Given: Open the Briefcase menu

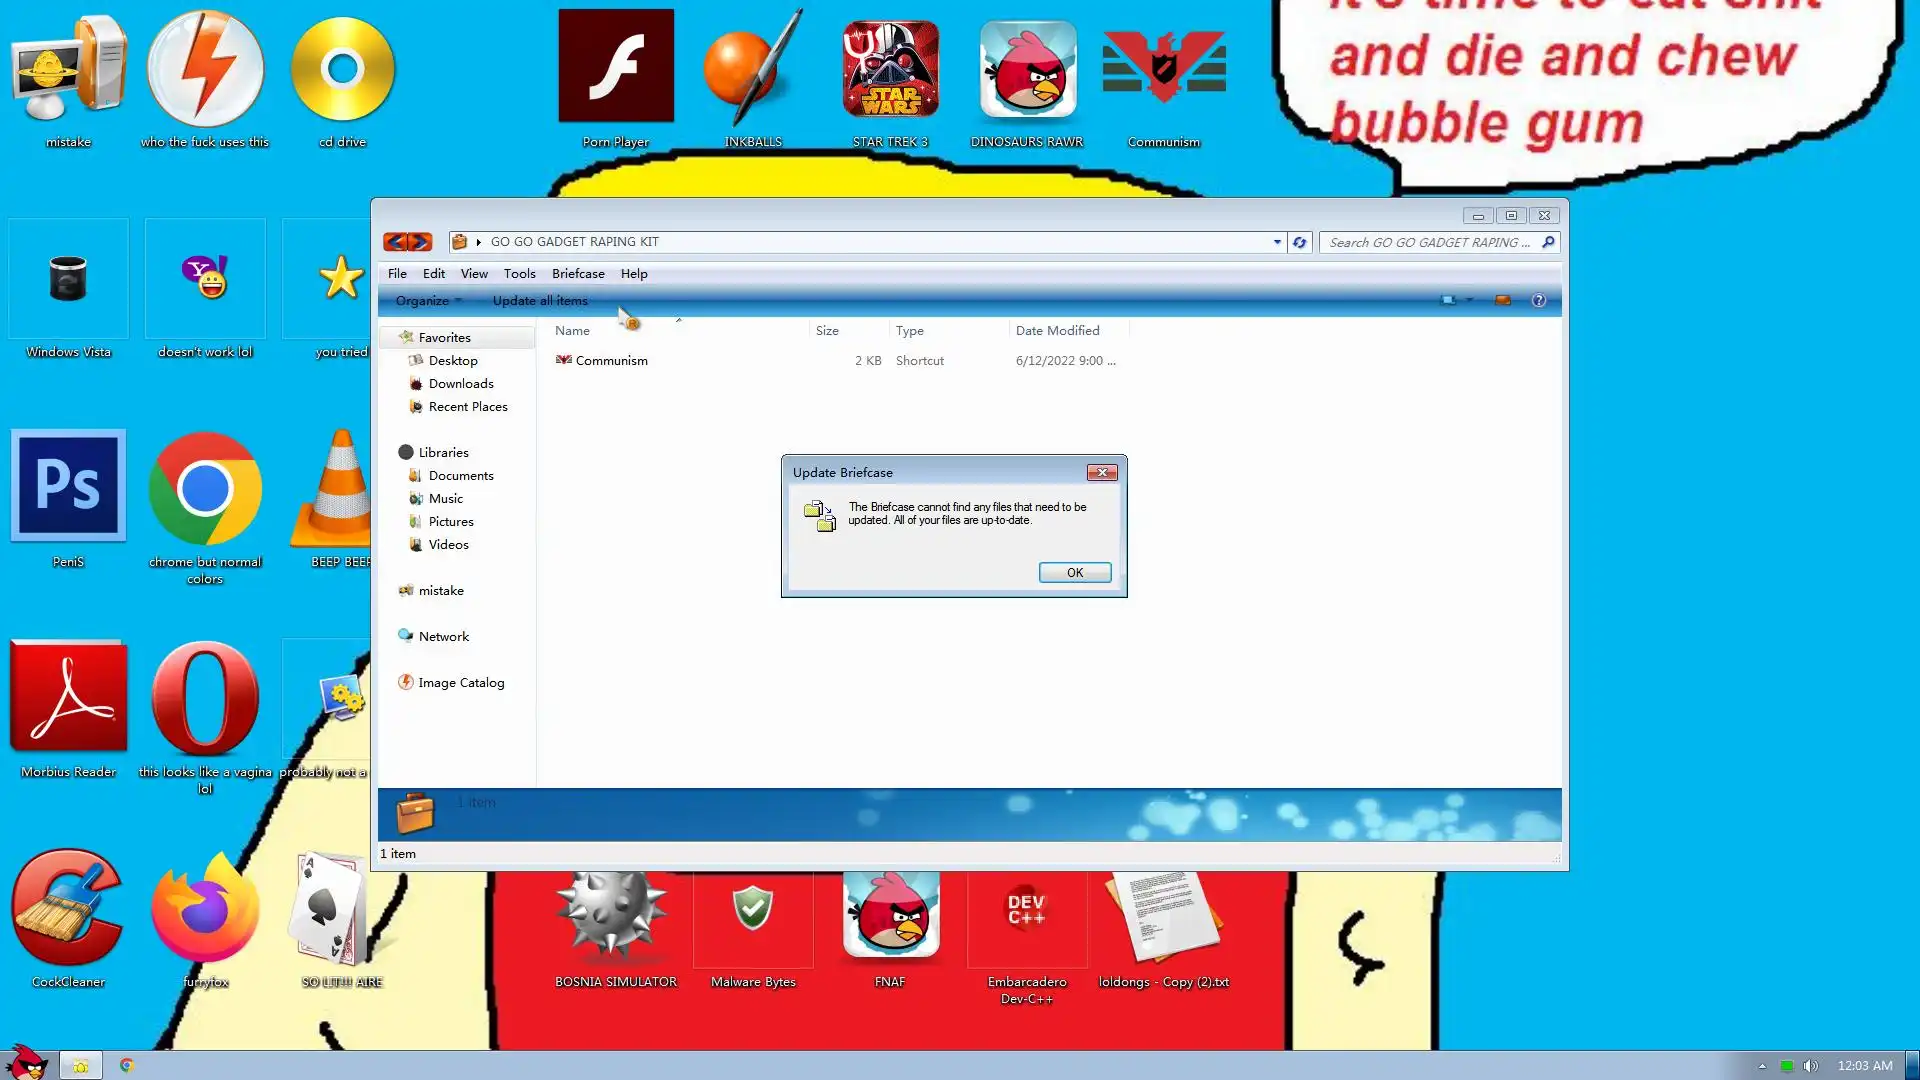Looking at the screenshot, I should pos(578,273).
